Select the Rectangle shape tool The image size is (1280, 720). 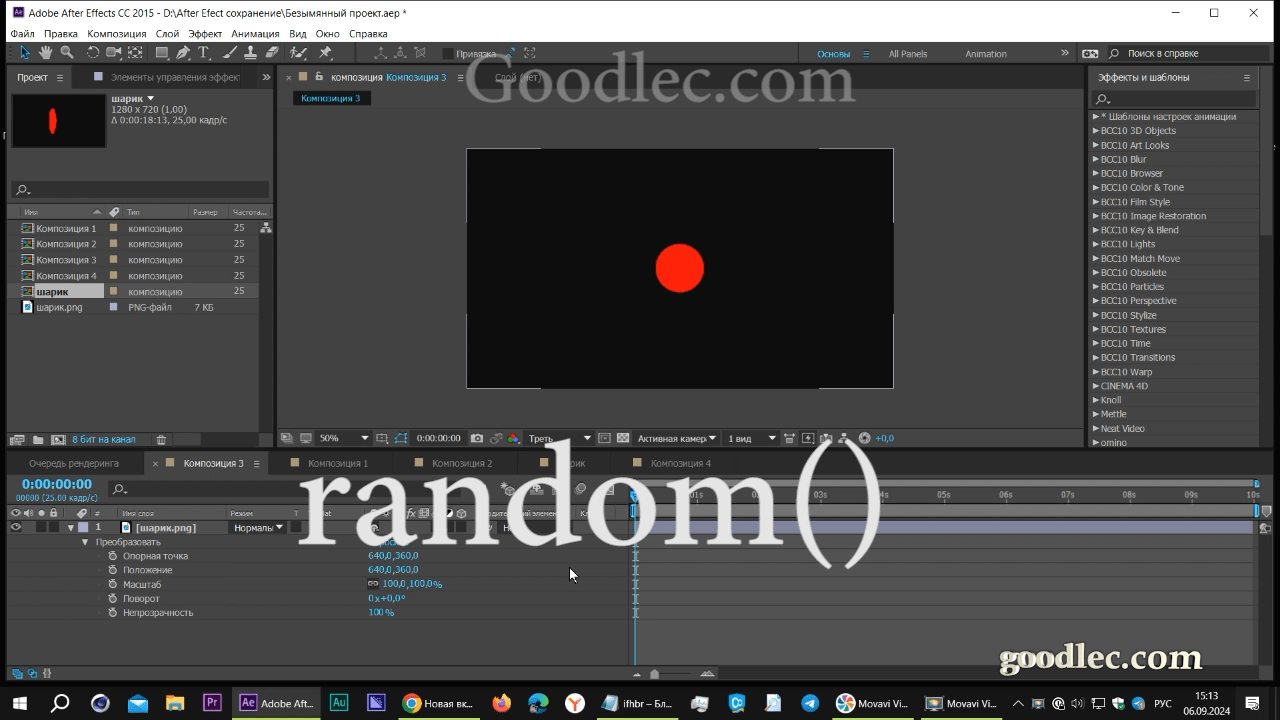[161, 52]
